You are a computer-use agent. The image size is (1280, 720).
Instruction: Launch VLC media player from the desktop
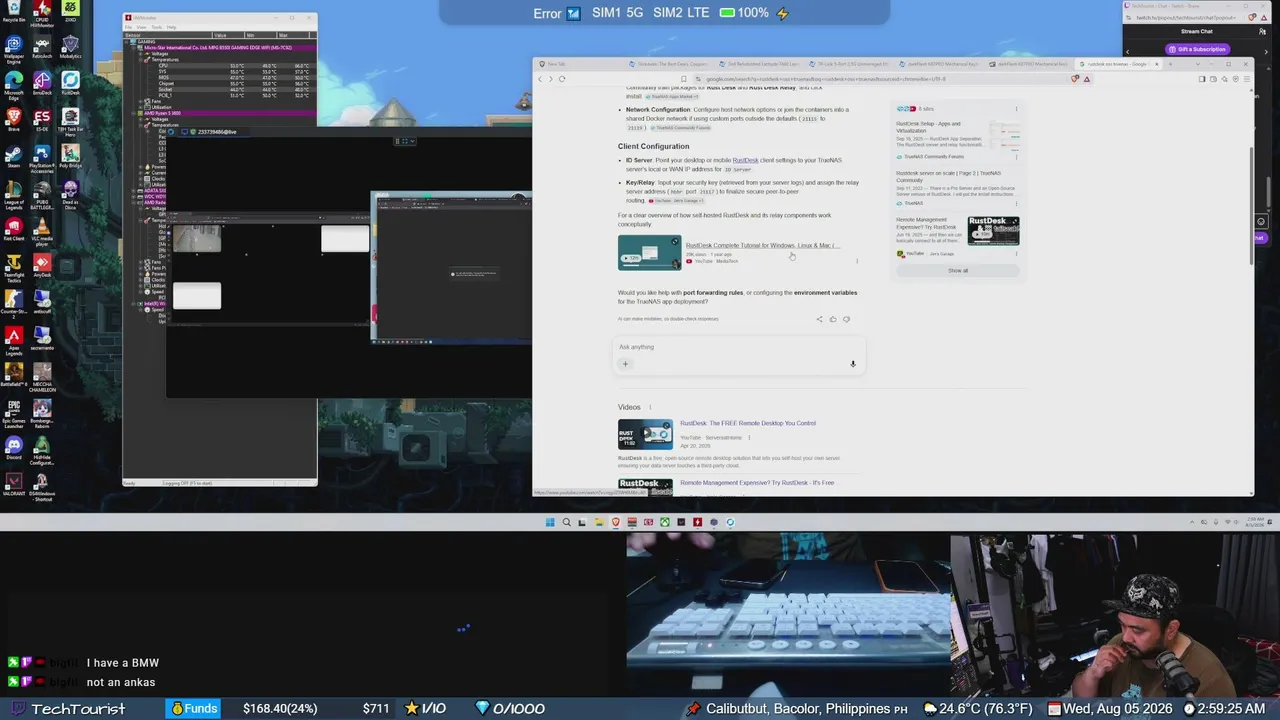(x=42, y=233)
